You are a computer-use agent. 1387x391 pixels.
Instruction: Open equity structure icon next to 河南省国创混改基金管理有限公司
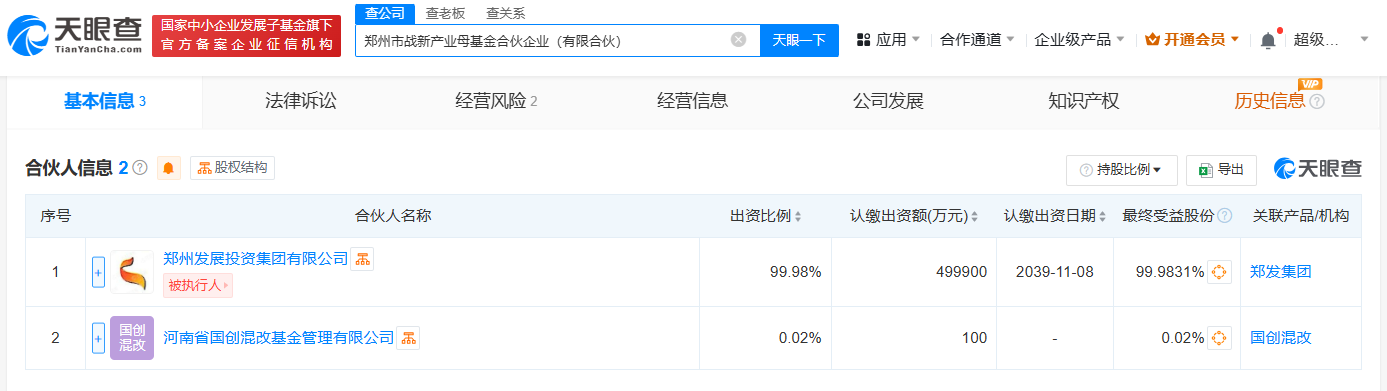click(408, 338)
